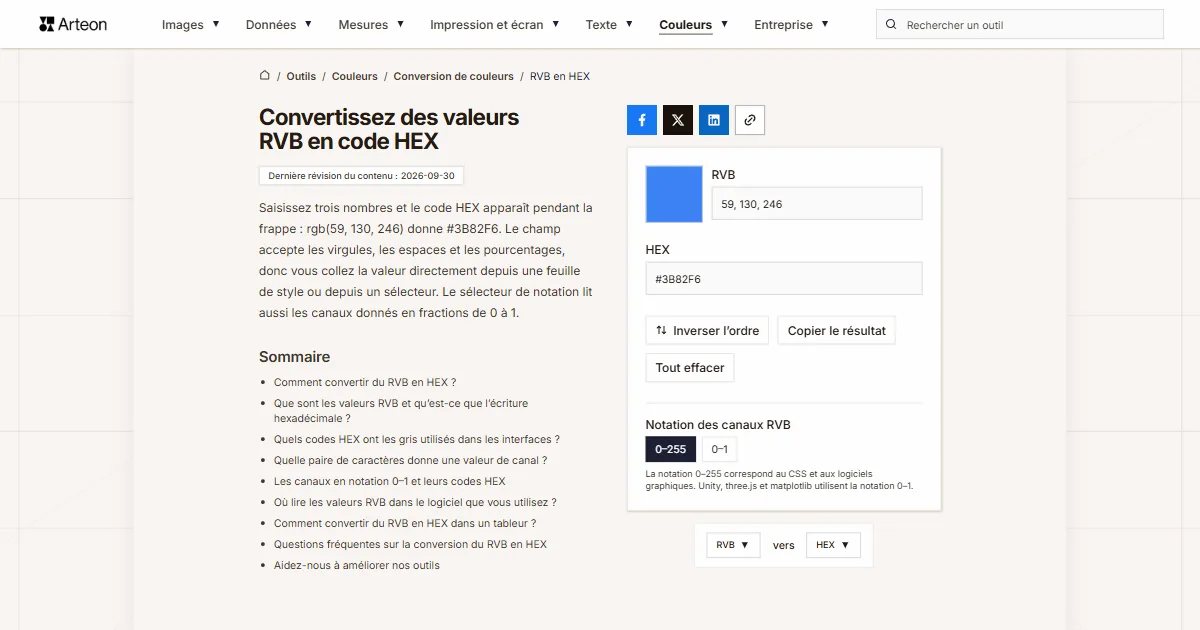Open the RVB source format dropdown
The width and height of the screenshot is (1200, 630).
point(733,545)
